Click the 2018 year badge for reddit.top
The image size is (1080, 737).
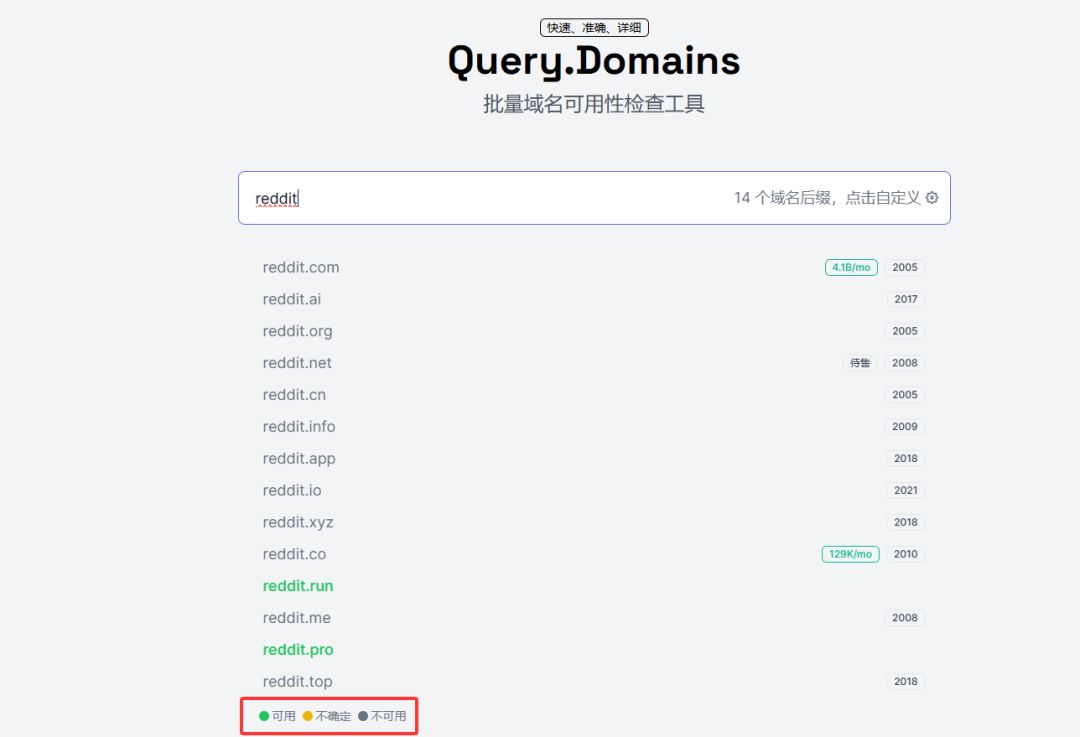point(906,681)
